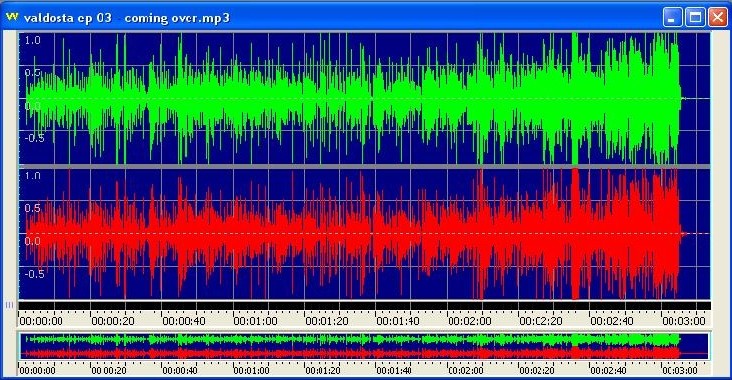732x380 pixels.
Task: Click 00:01:00 on the overview timeline
Action: tap(251, 371)
